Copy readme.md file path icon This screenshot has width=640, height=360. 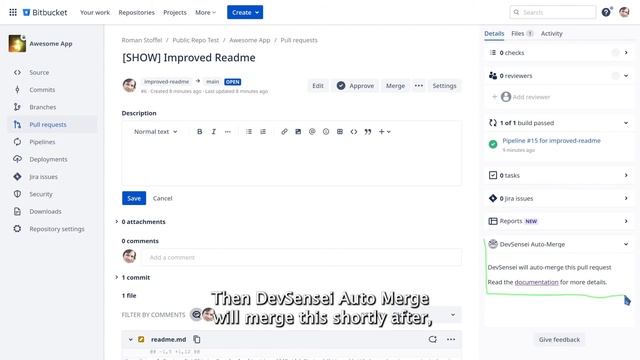click(197, 339)
